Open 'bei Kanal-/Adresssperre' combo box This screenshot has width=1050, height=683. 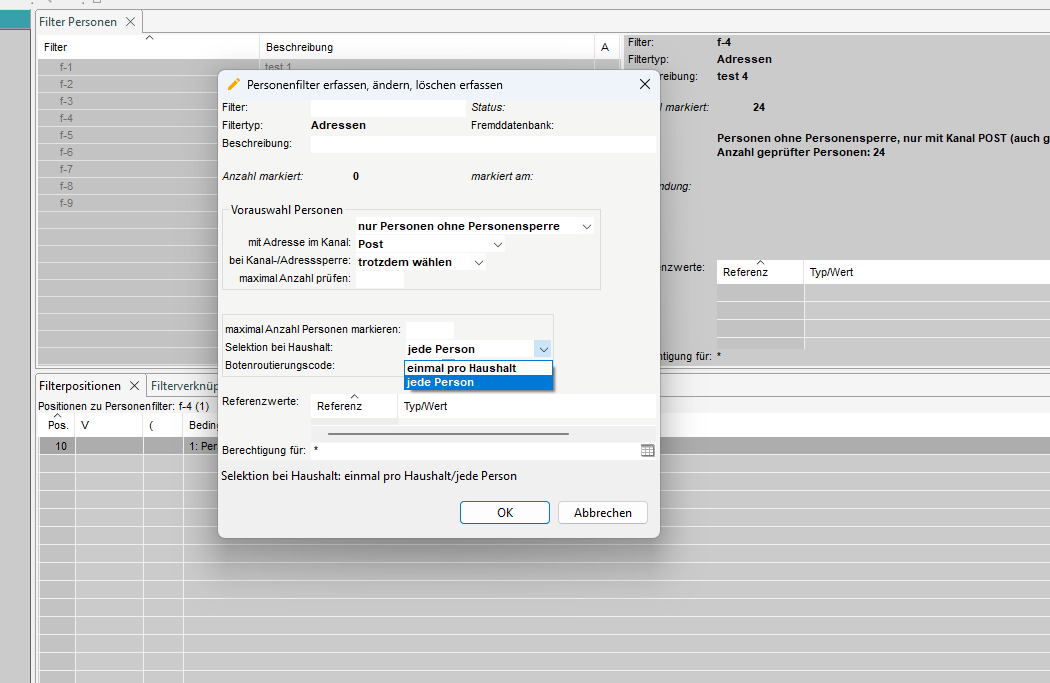(478, 262)
